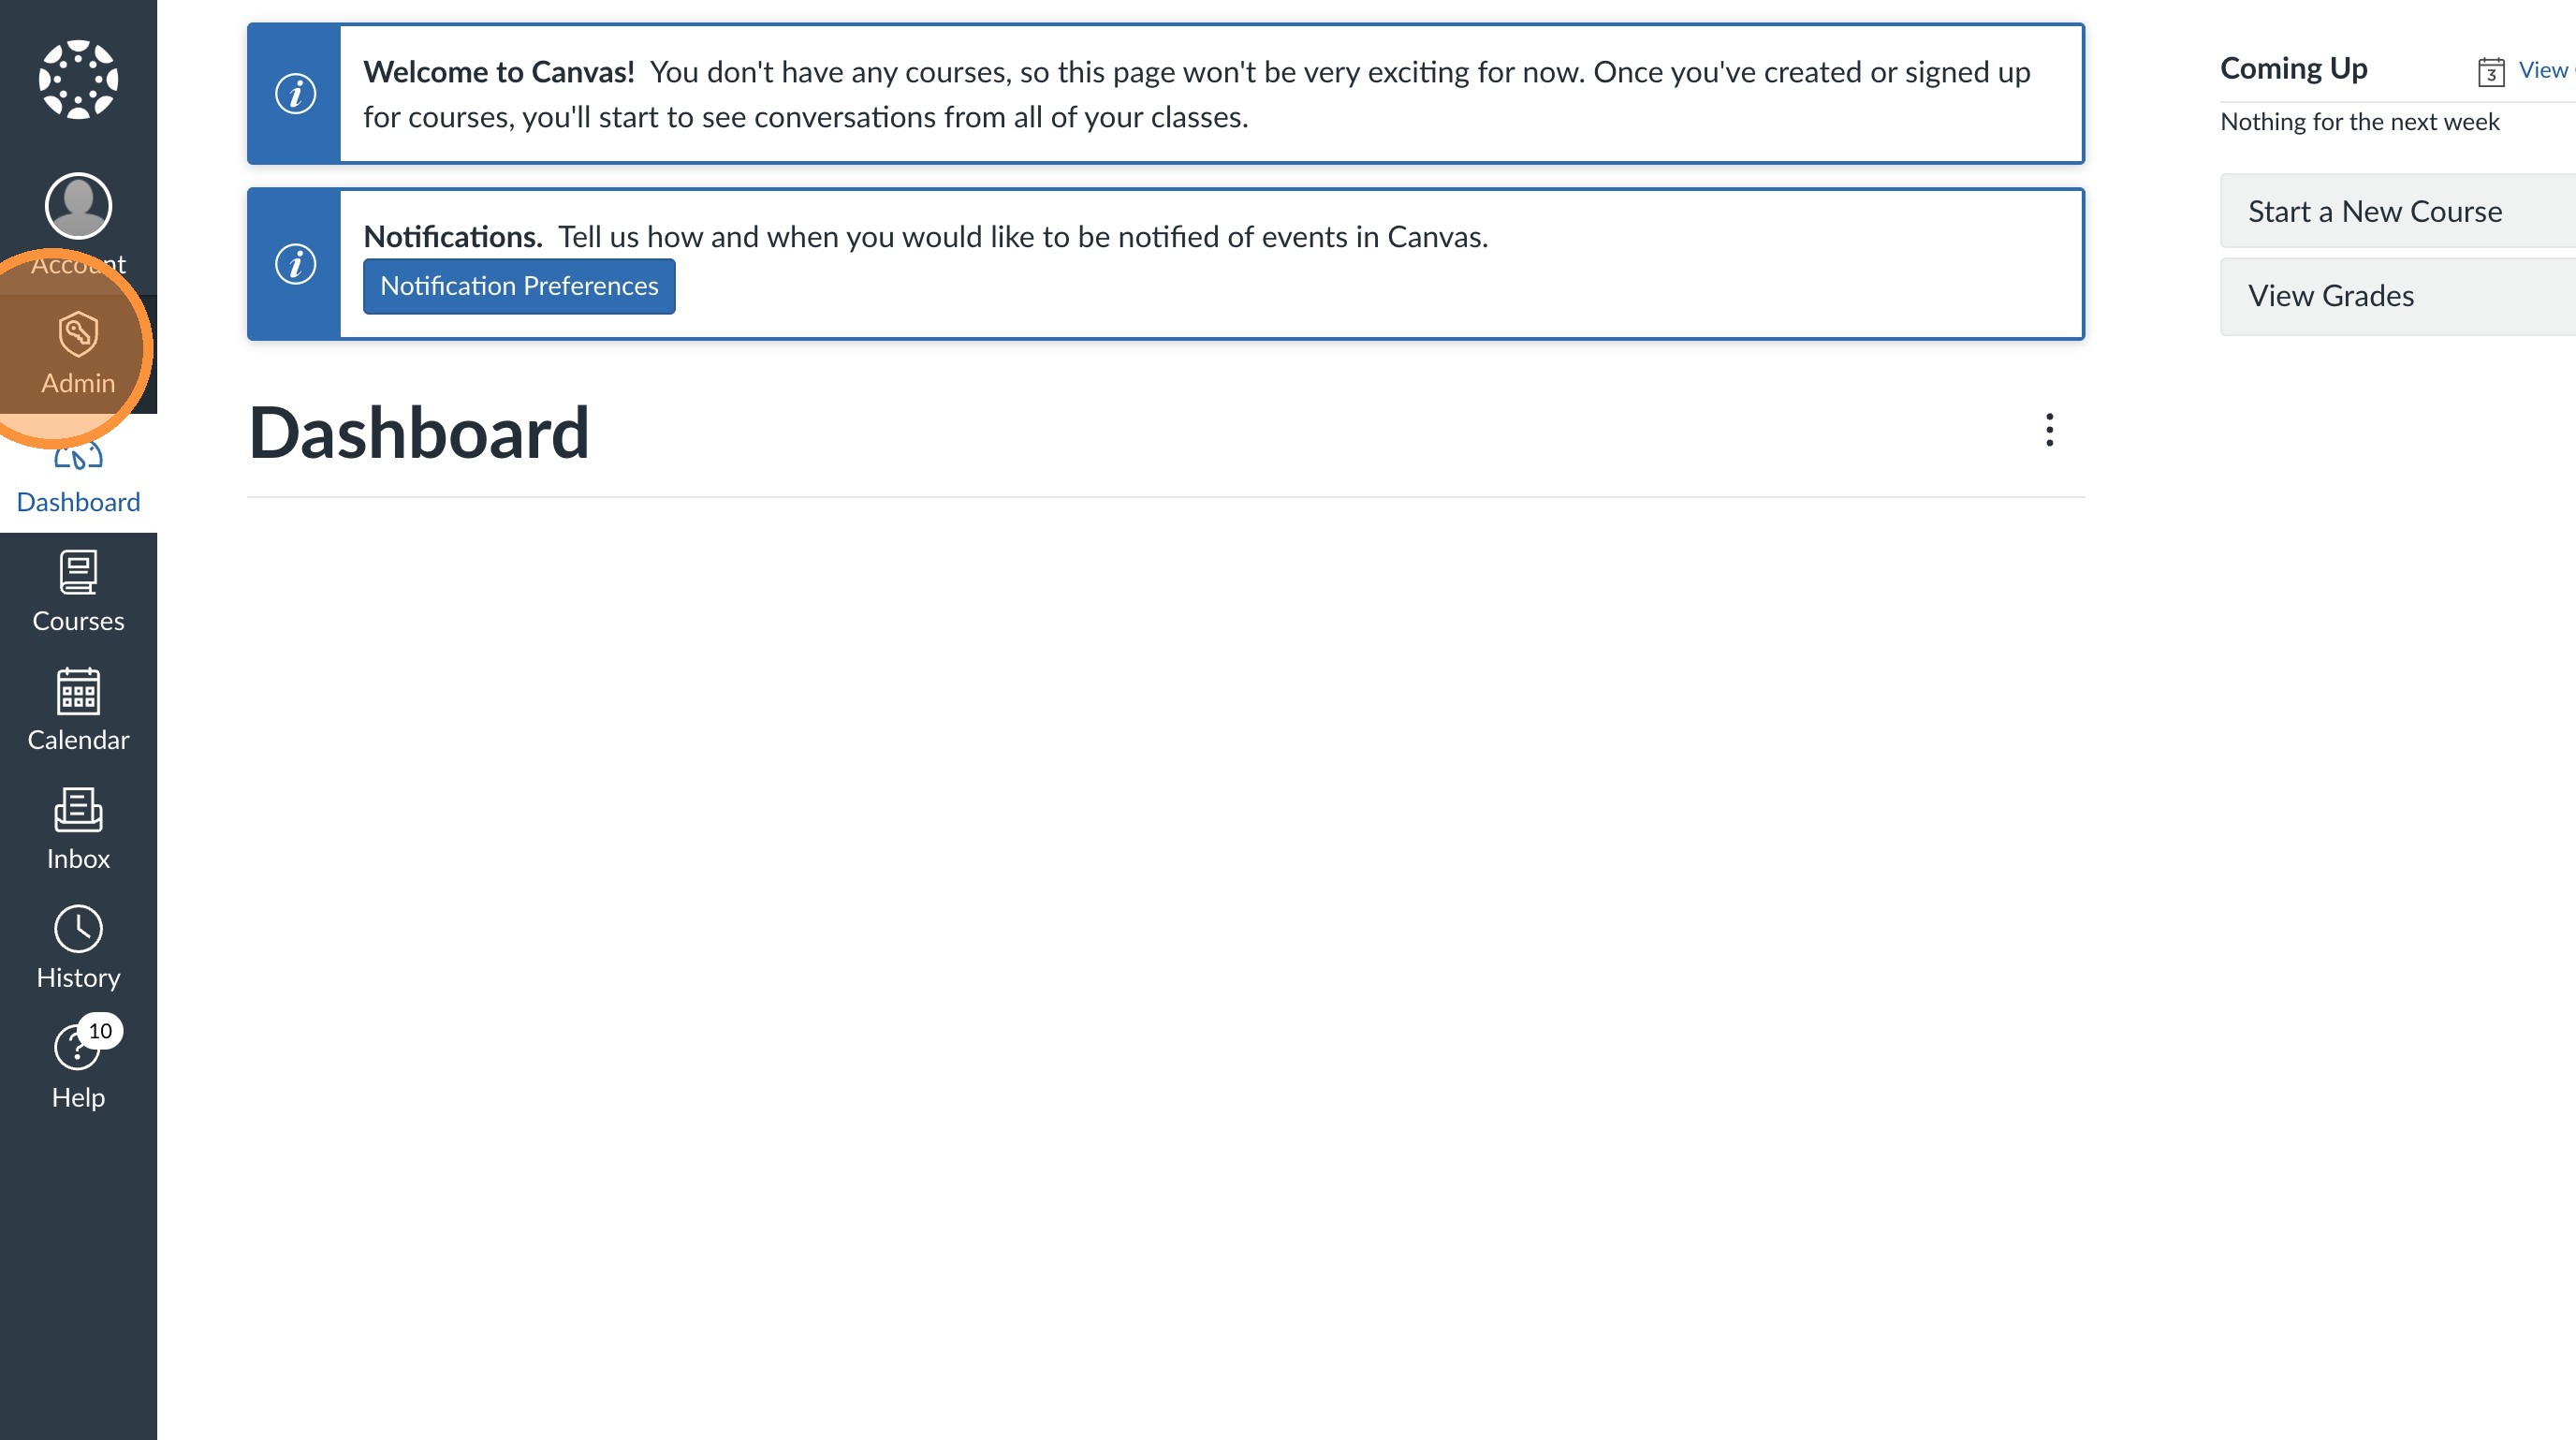Open History clock icon
The image size is (2576, 1440).
point(78,929)
